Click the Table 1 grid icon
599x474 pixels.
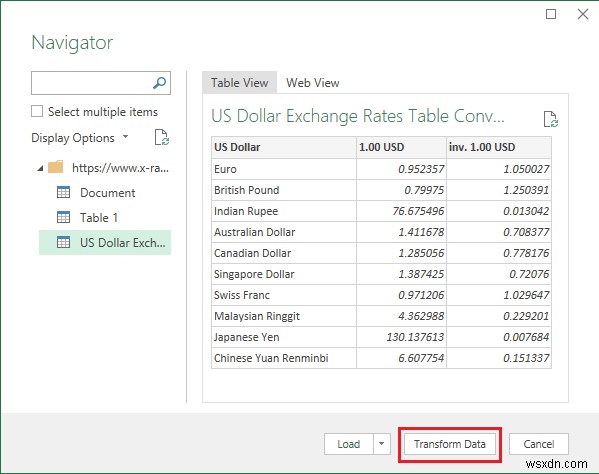tap(63, 217)
